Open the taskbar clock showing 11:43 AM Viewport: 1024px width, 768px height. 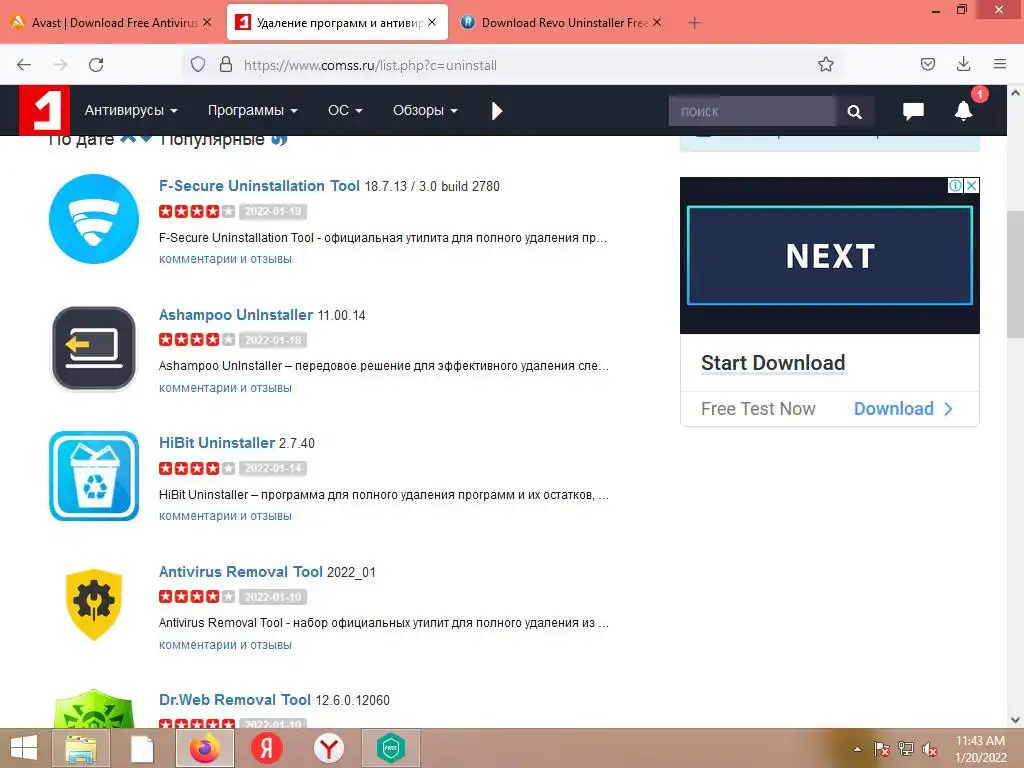[980, 749]
